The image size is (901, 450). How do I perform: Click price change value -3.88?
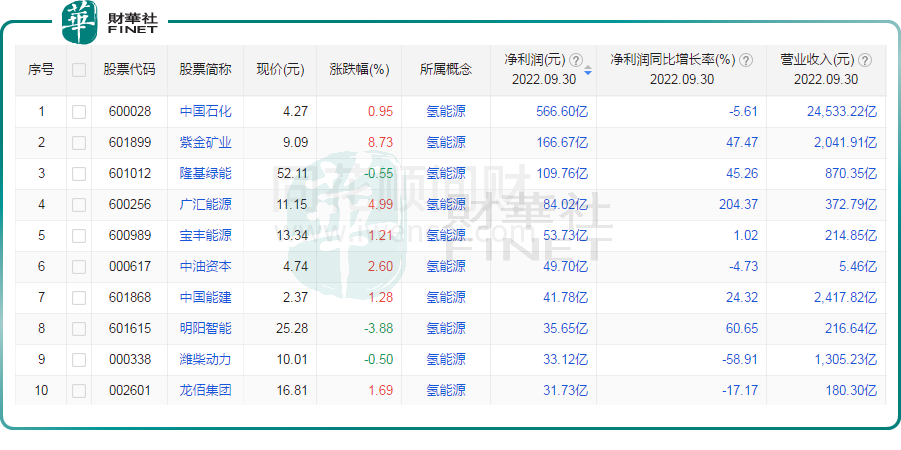379,329
